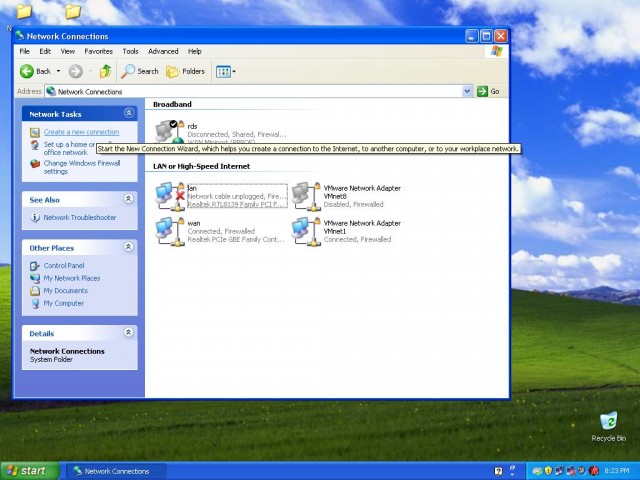Select the lan connection icon
Screen dimensions: 640x480
(170, 196)
